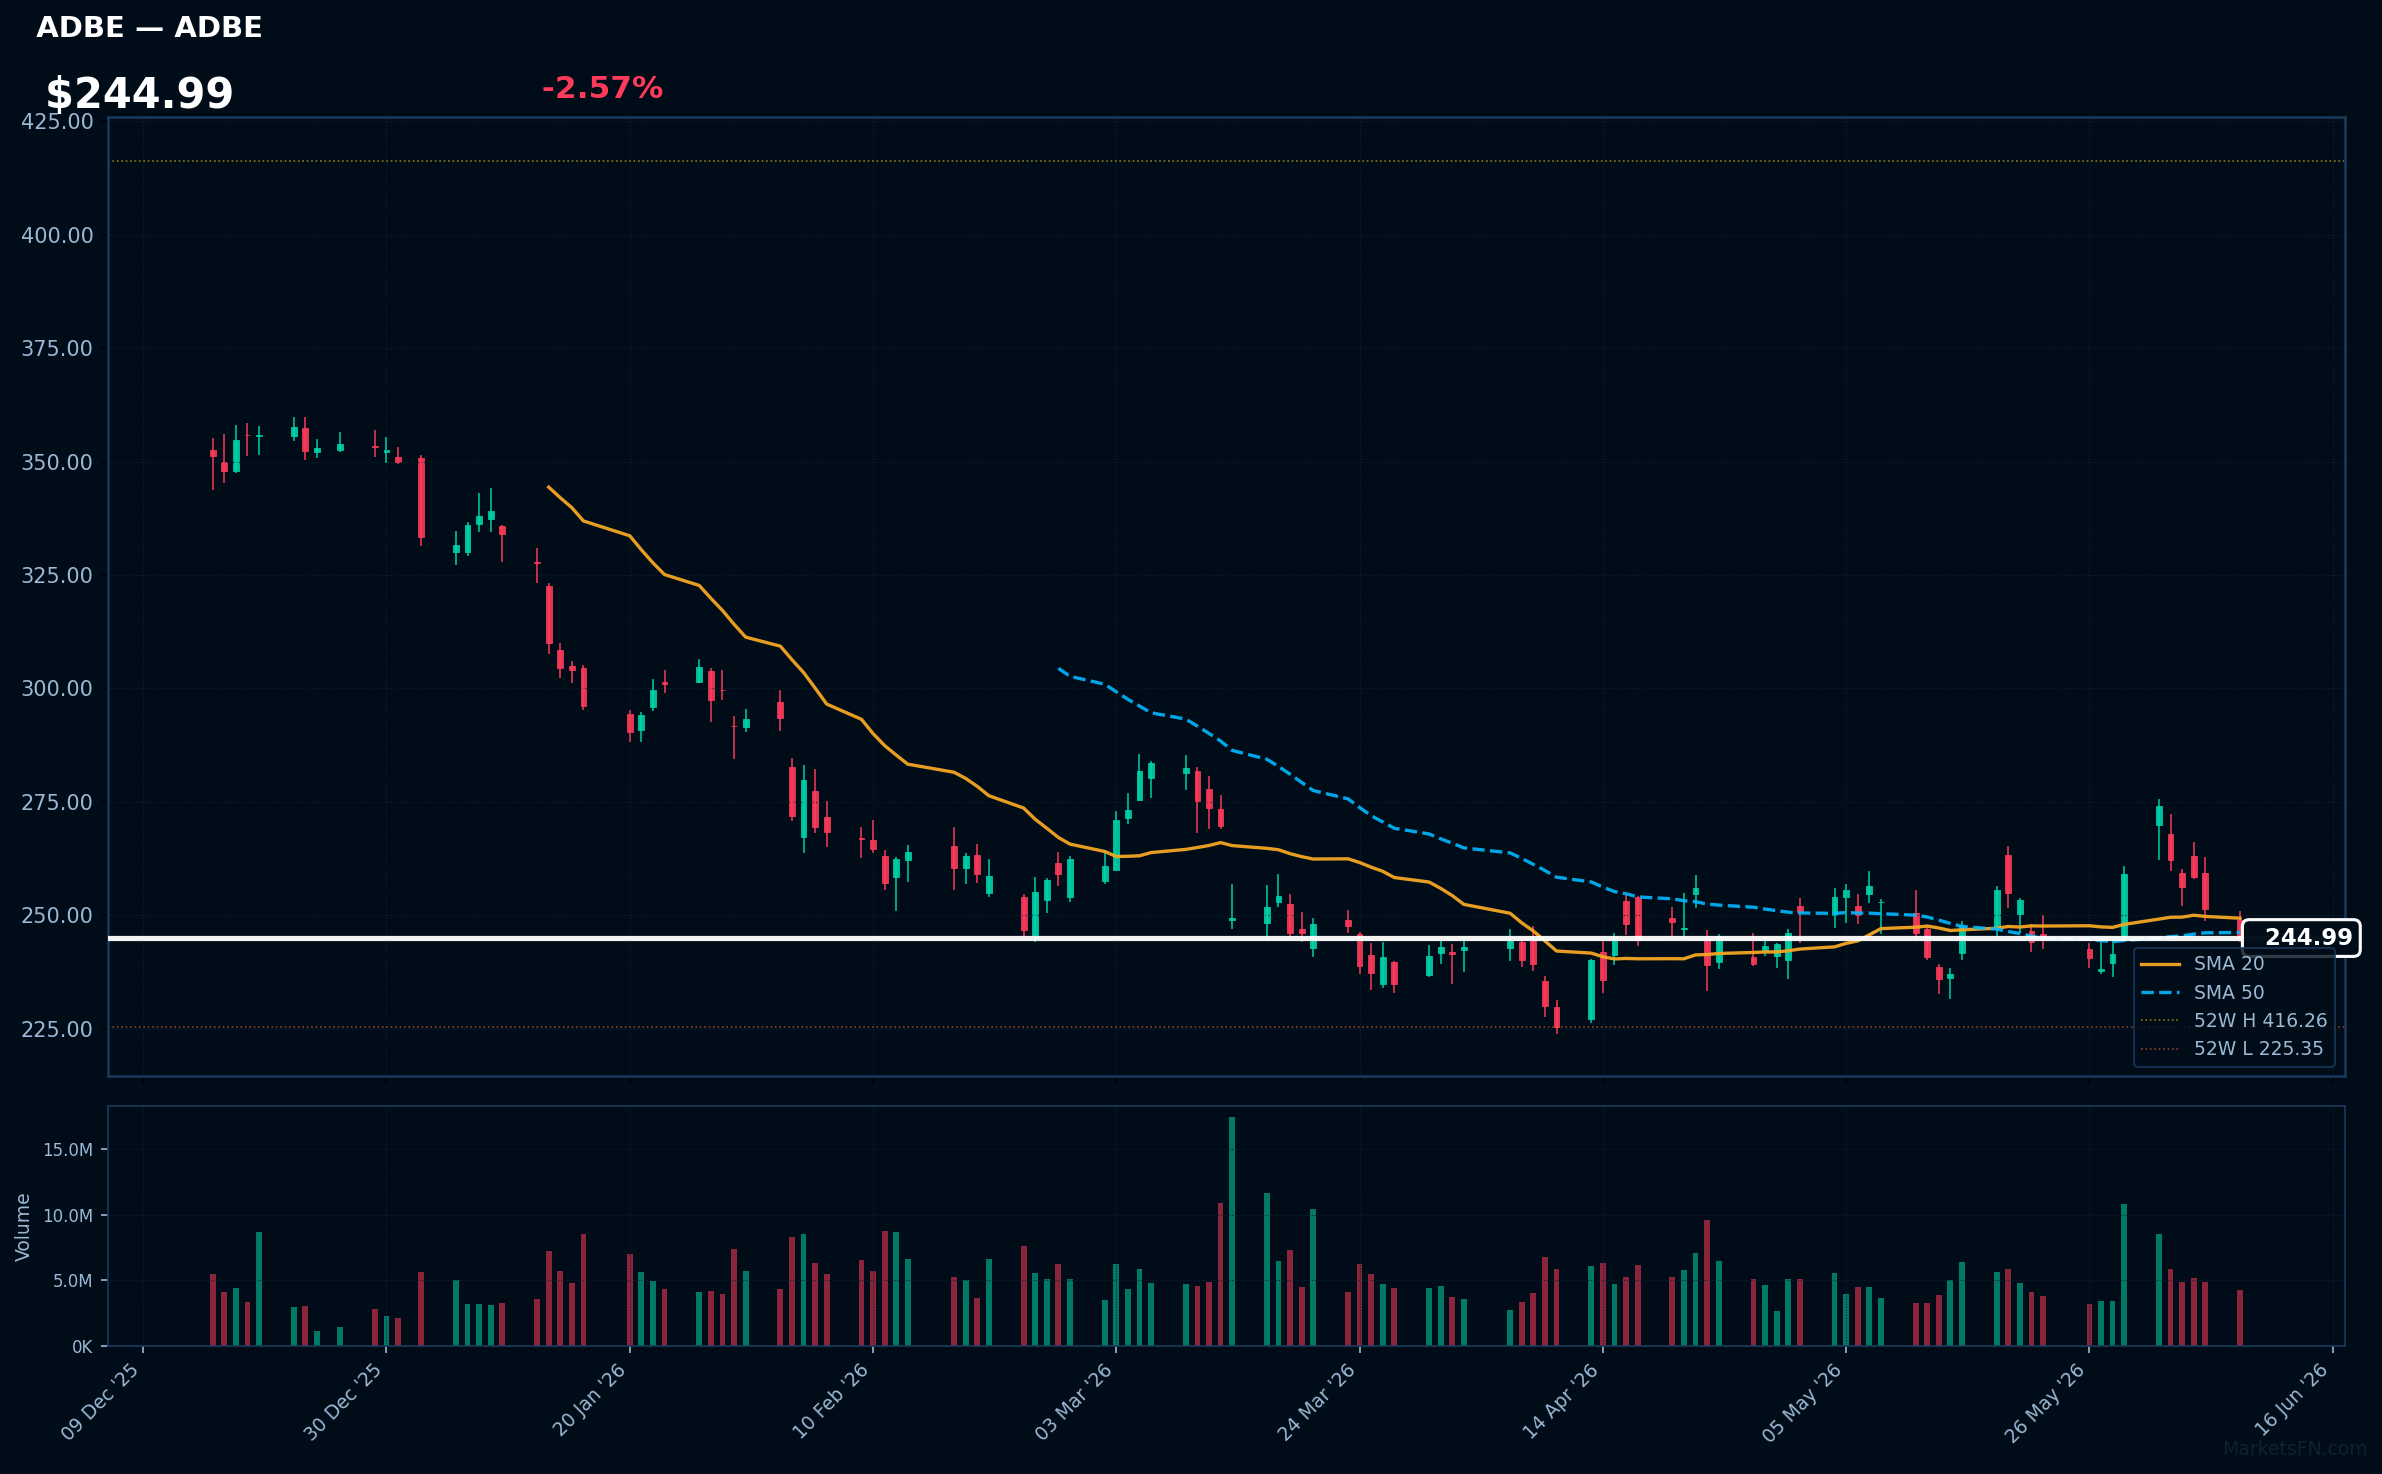The height and width of the screenshot is (1474, 2382).
Task: Click the 03 Mar '26 date label
Action: (1073, 1401)
